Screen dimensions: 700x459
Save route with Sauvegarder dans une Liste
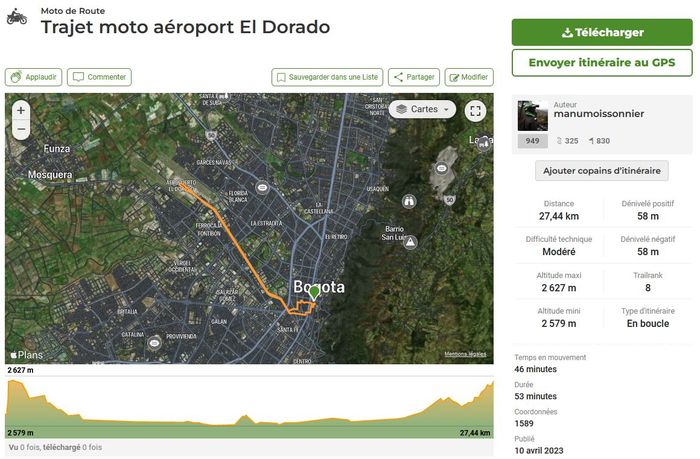pyautogui.click(x=327, y=77)
